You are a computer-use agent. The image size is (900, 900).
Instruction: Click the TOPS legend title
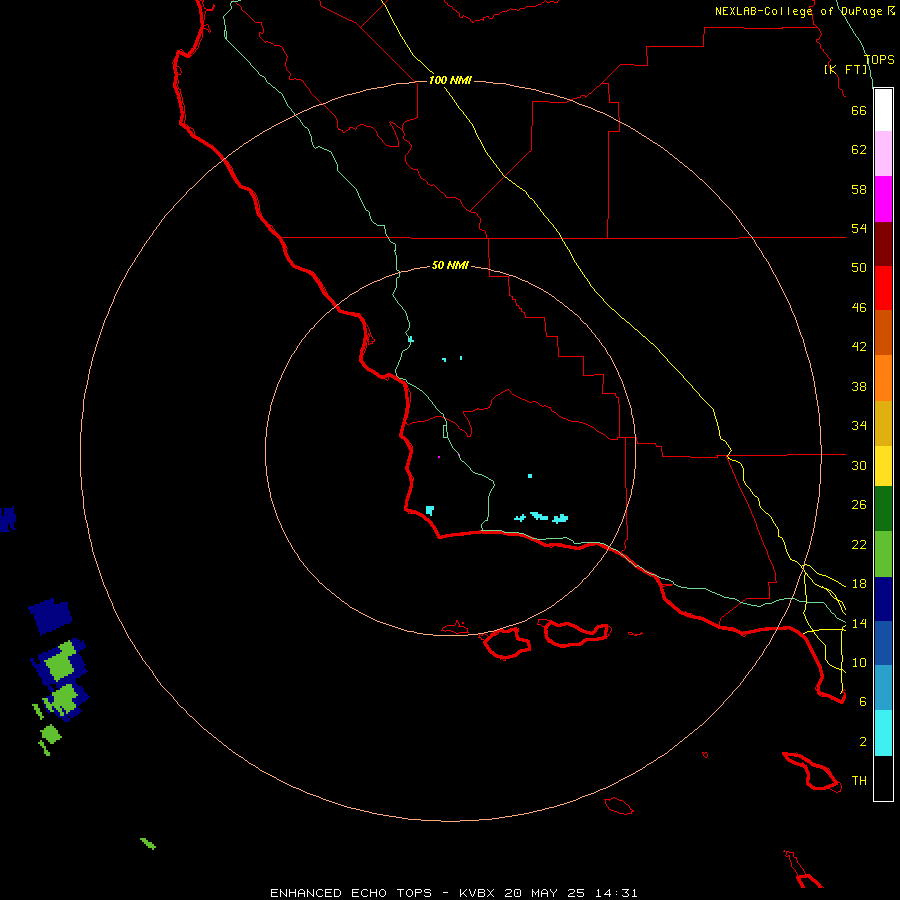(879, 60)
